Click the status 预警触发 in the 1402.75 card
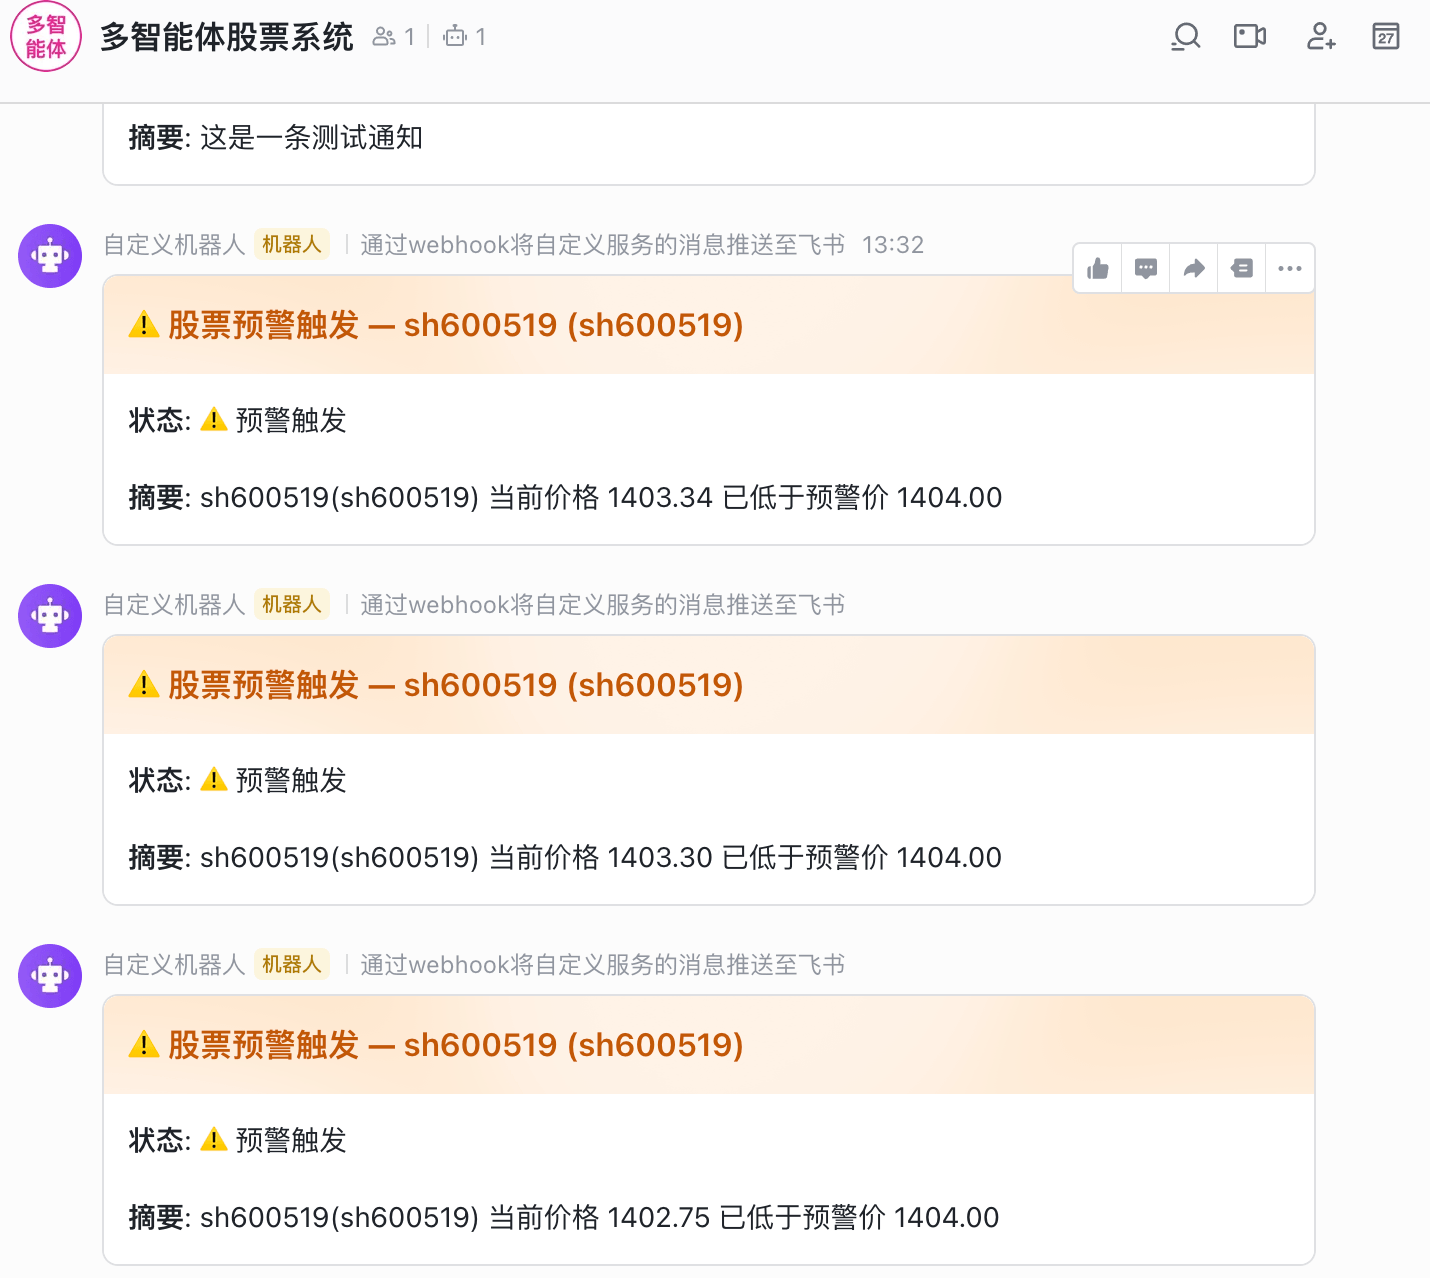Screen dimensions: 1430x1278 pos(291,1140)
